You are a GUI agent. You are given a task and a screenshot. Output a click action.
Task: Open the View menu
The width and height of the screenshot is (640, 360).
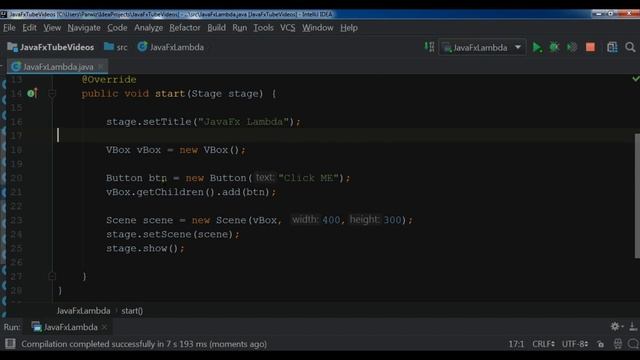[x=52, y=28]
